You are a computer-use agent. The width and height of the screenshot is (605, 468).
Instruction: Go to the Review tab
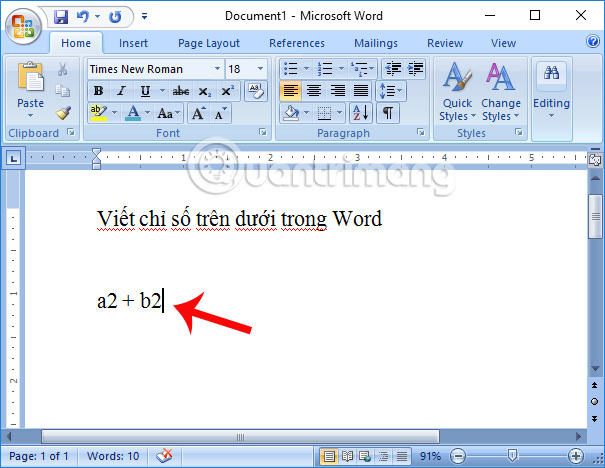click(x=445, y=43)
